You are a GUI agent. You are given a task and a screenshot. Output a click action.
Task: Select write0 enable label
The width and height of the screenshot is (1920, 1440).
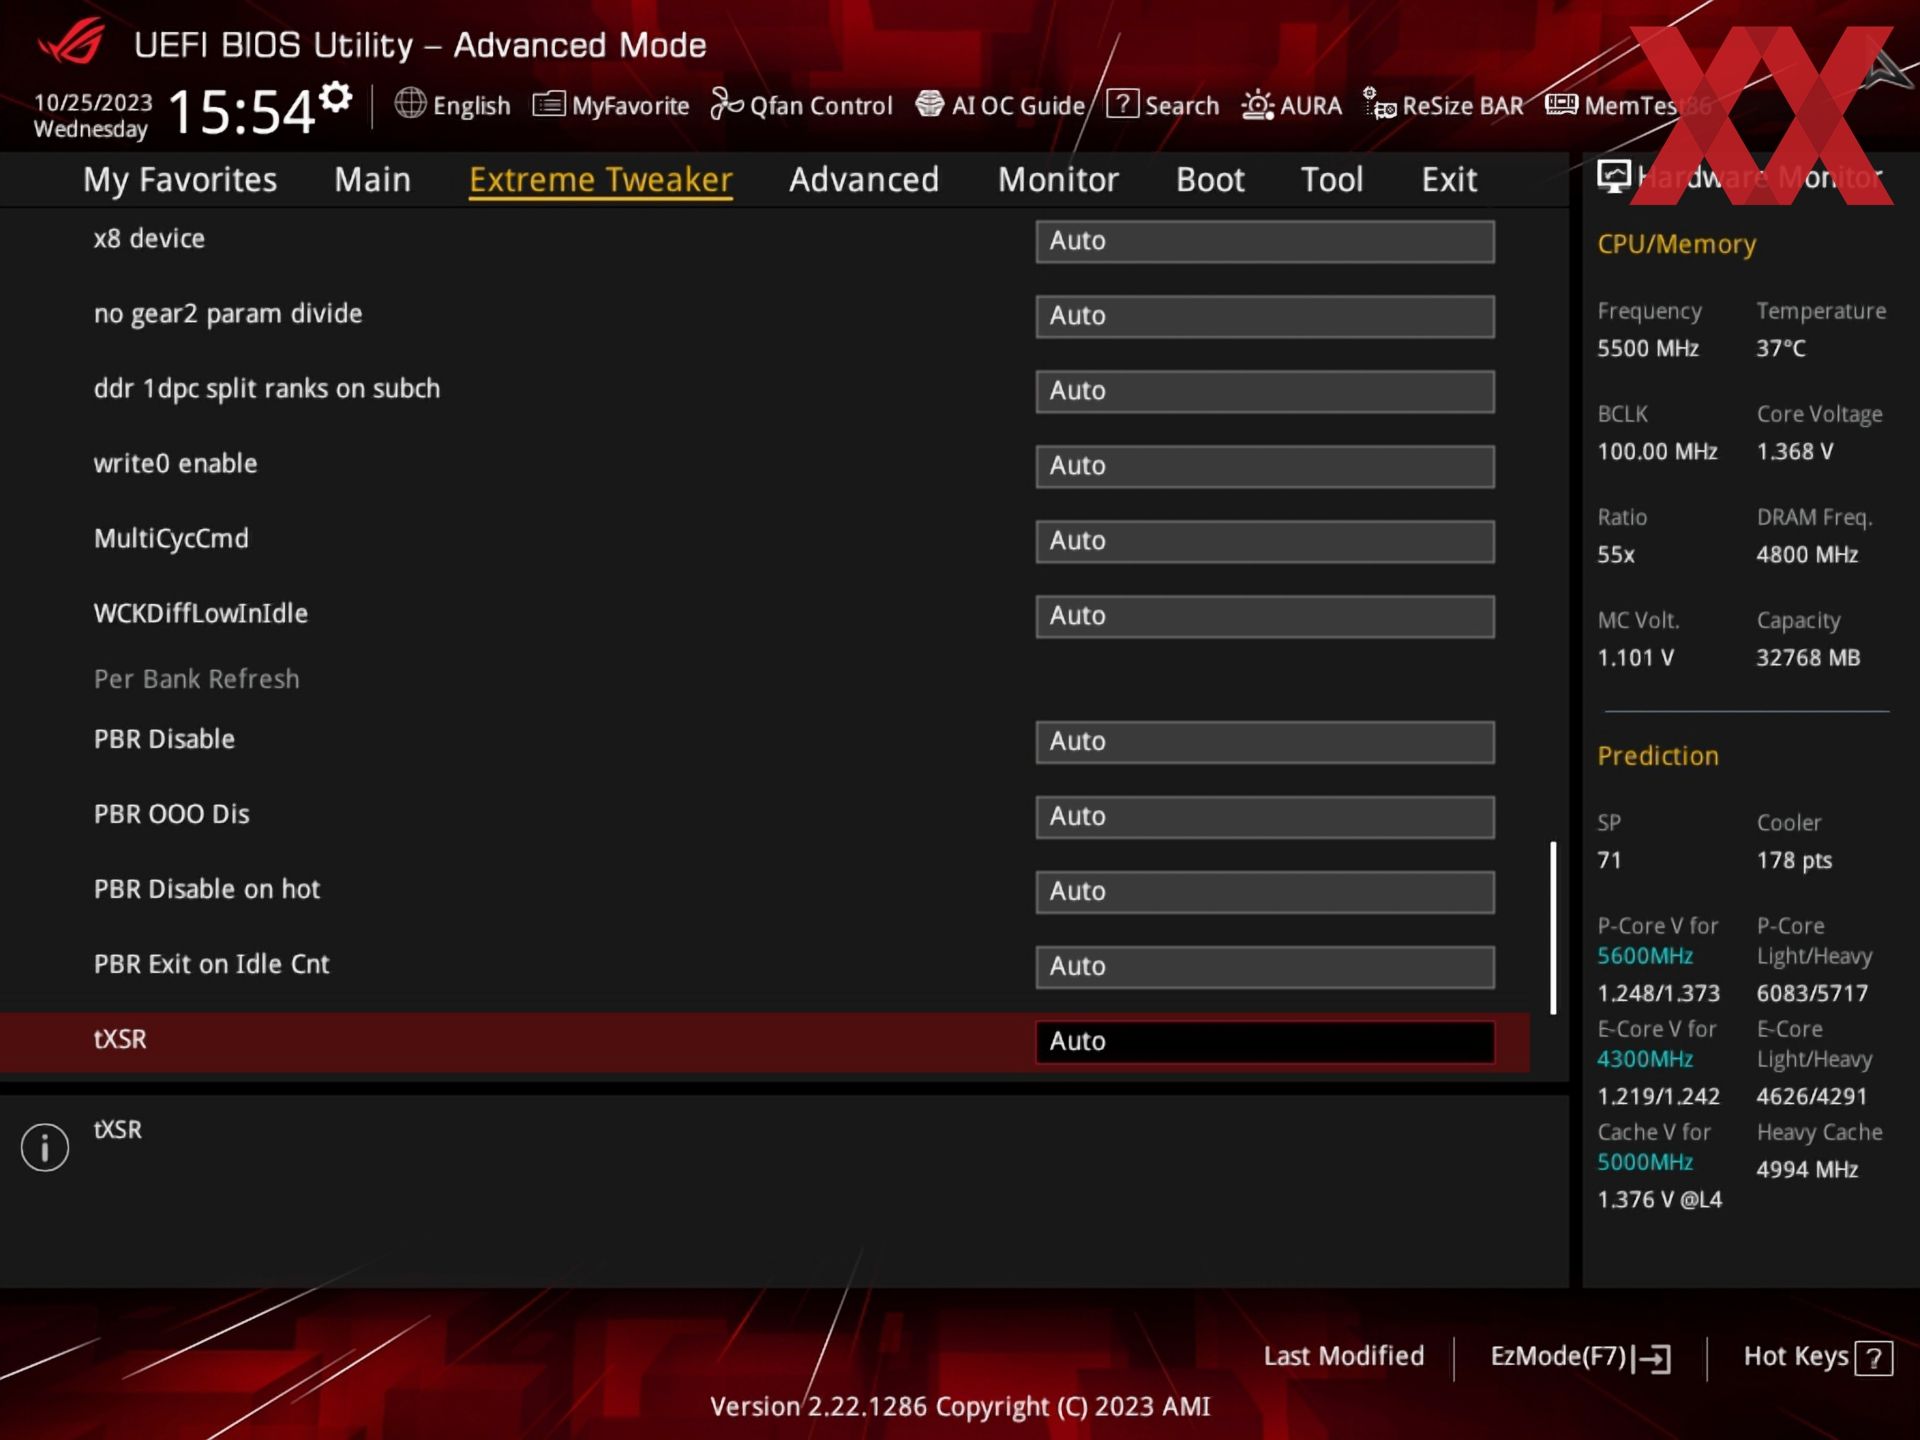175,464
